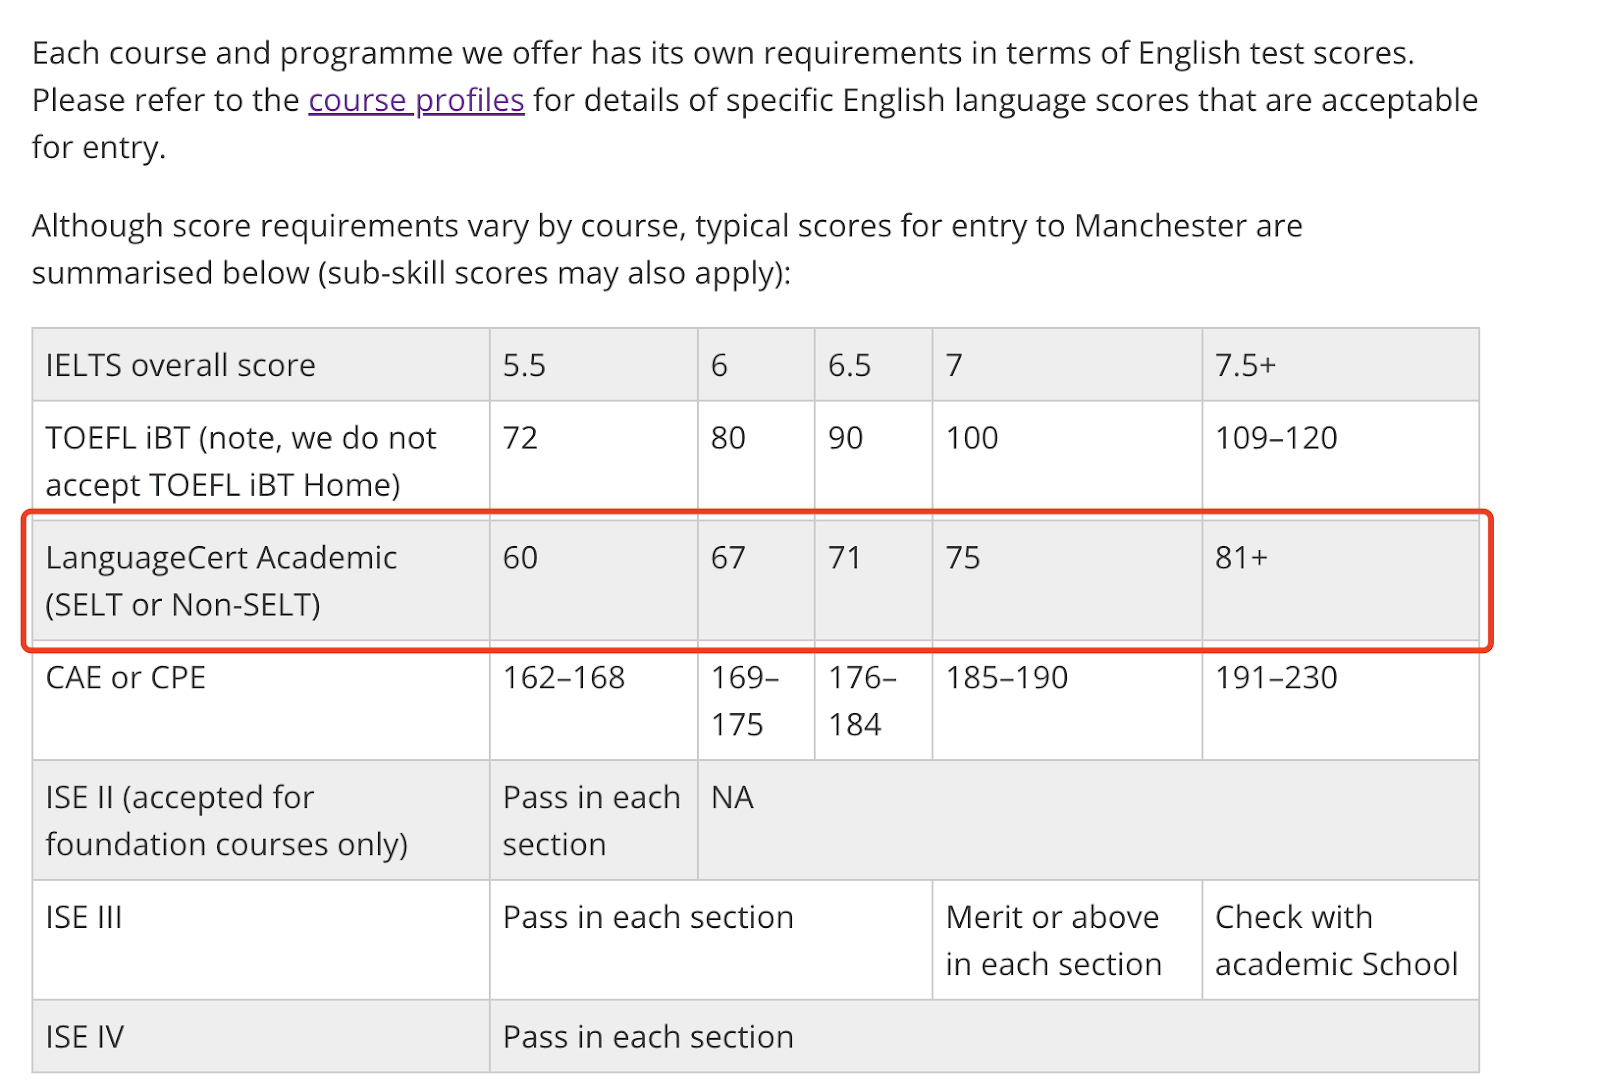Click the 162–168 CAE score cell
1600x1092 pixels.
594,701
